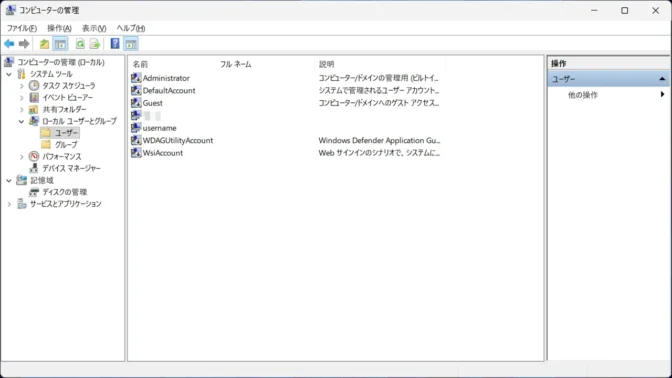
Task: Expand the サービスとアプリケーション node
Action: tap(9, 204)
